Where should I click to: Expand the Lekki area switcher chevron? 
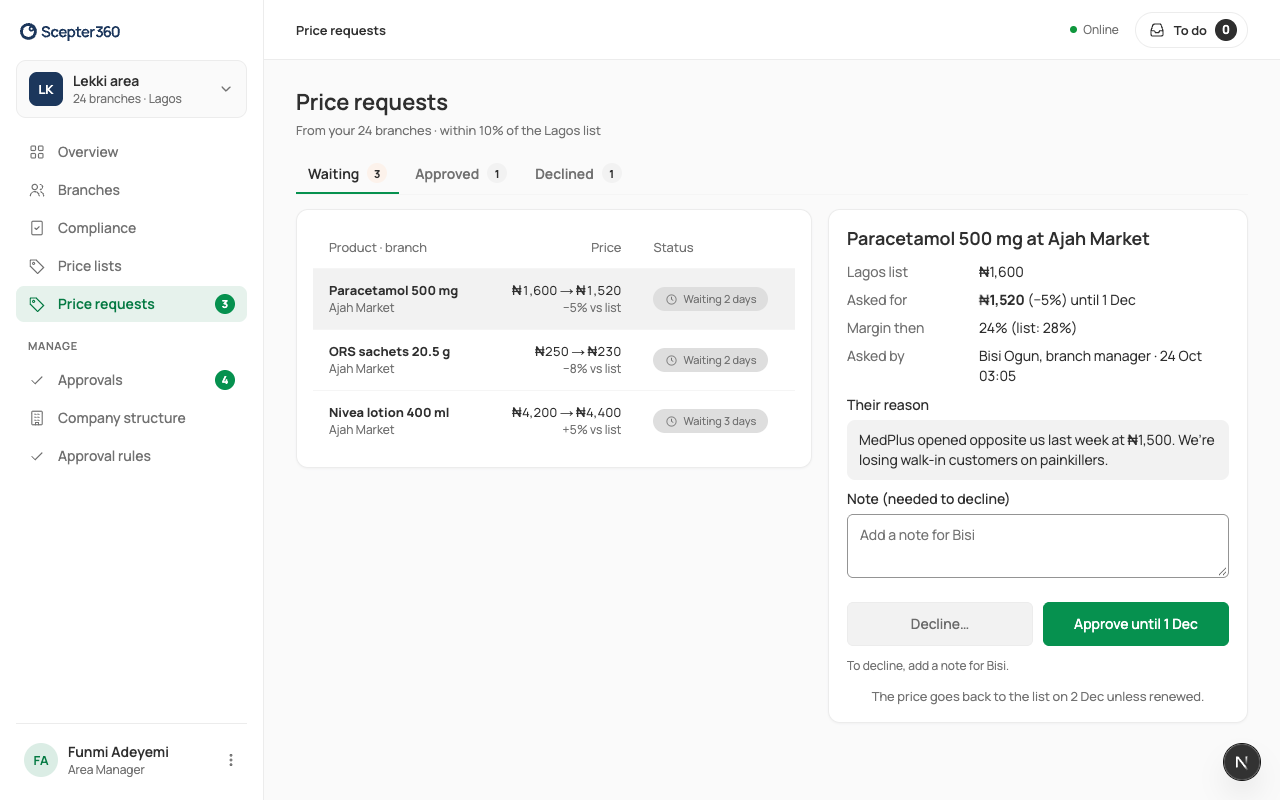(x=226, y=89)
